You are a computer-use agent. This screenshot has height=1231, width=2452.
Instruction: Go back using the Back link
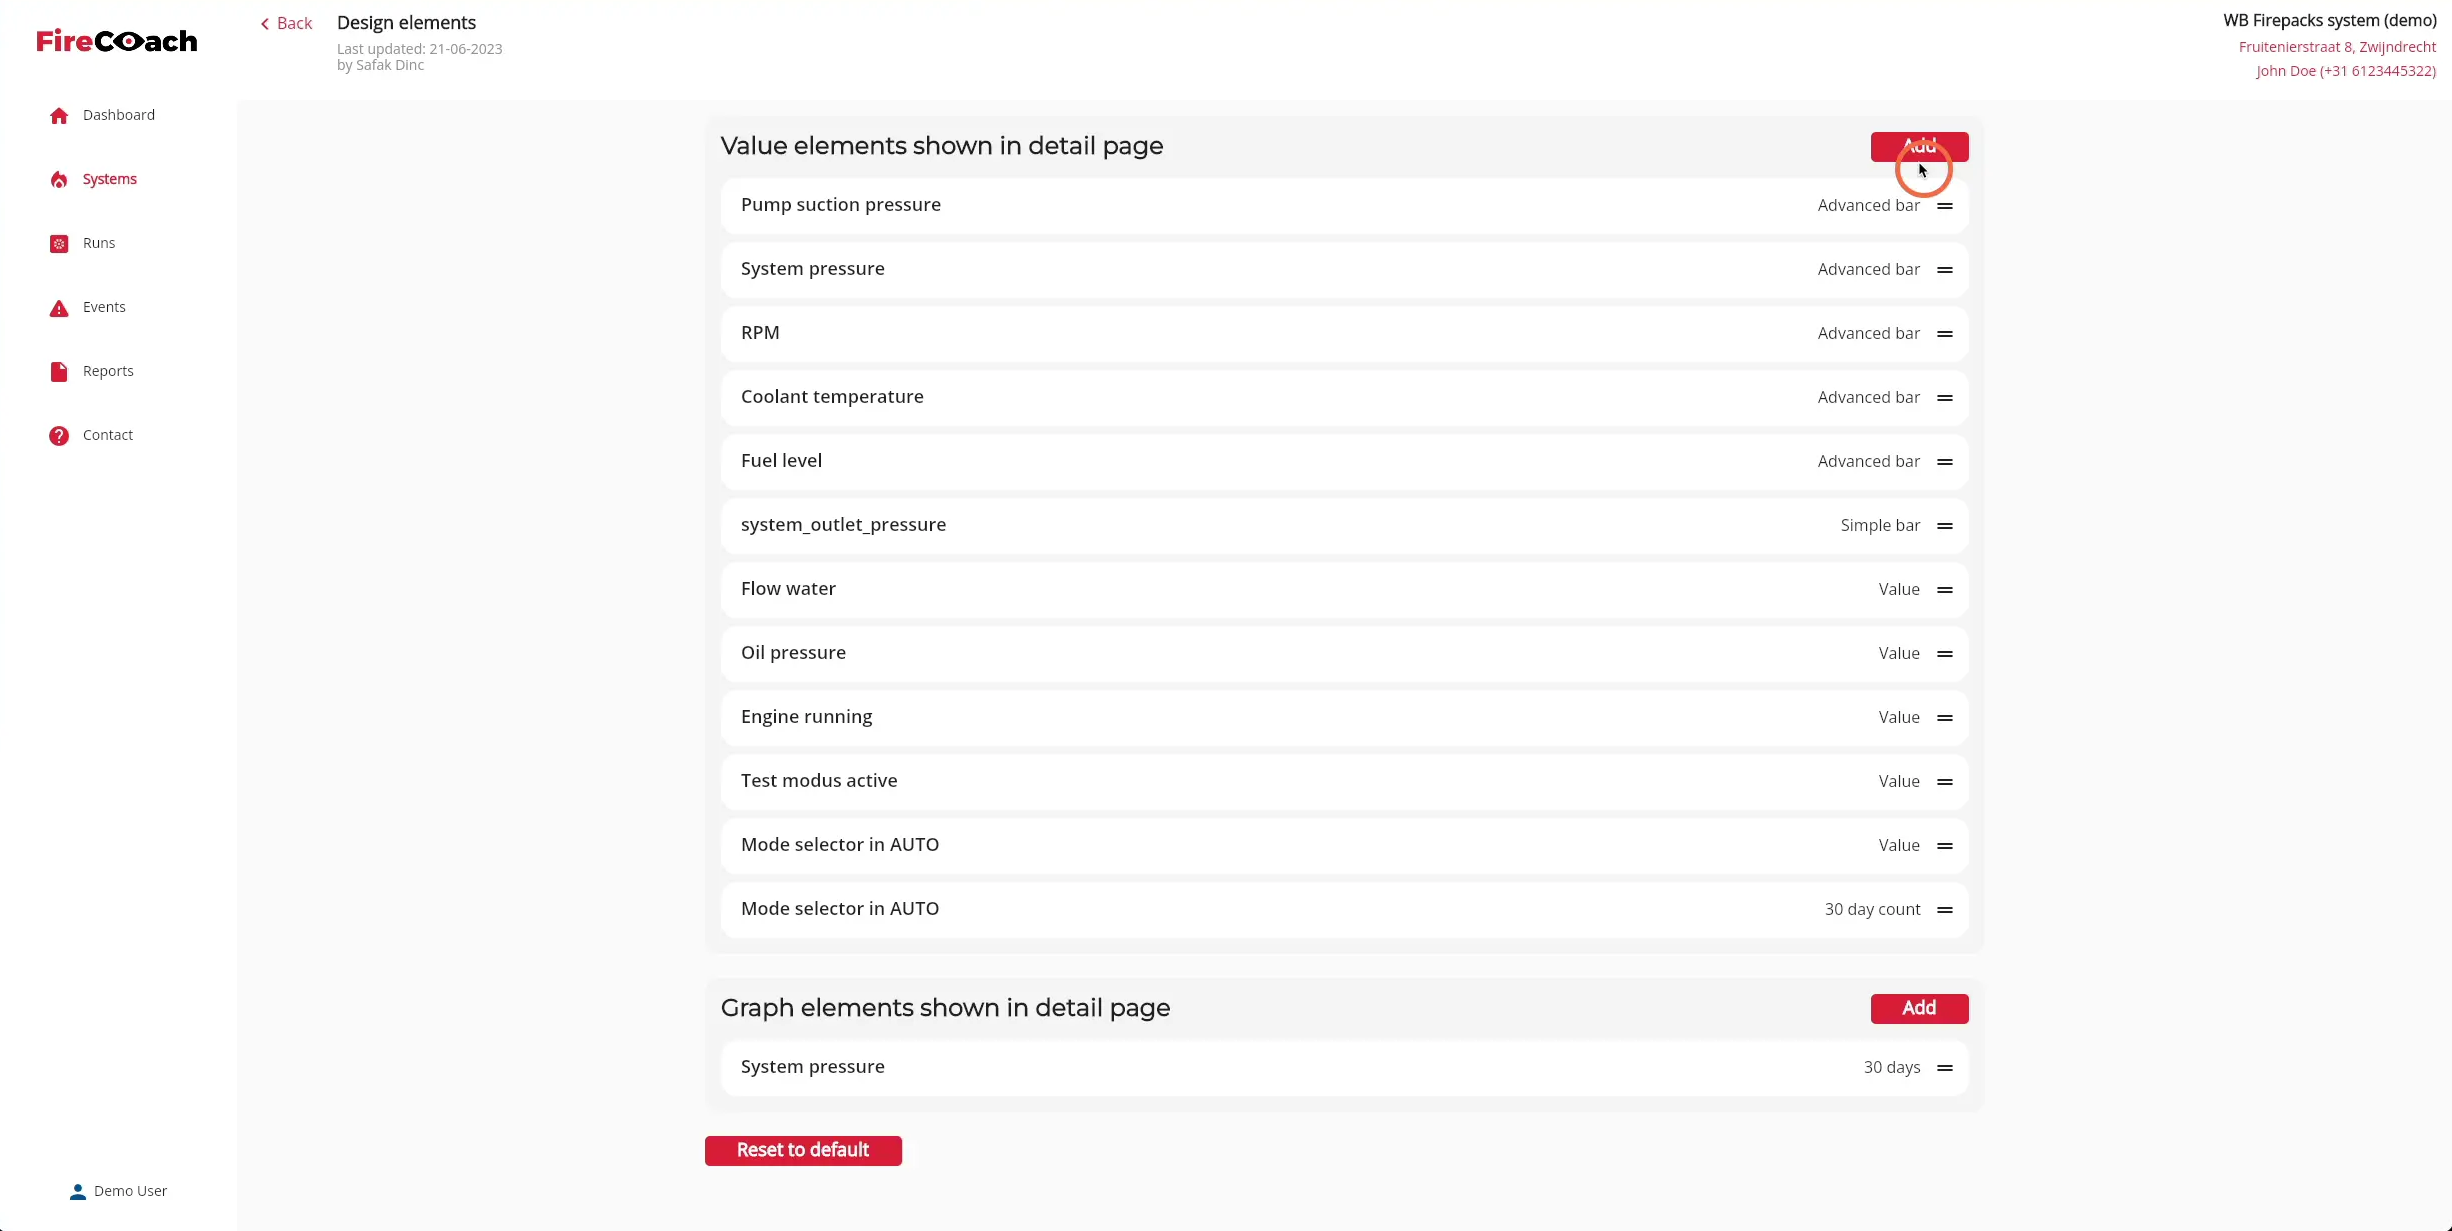286,23
